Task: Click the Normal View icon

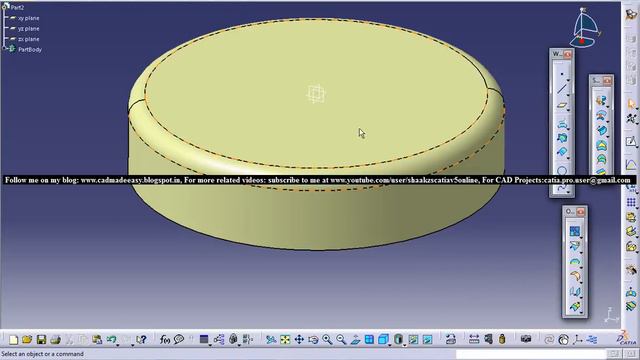Action: pyautogui.click(x=355, y=340)
